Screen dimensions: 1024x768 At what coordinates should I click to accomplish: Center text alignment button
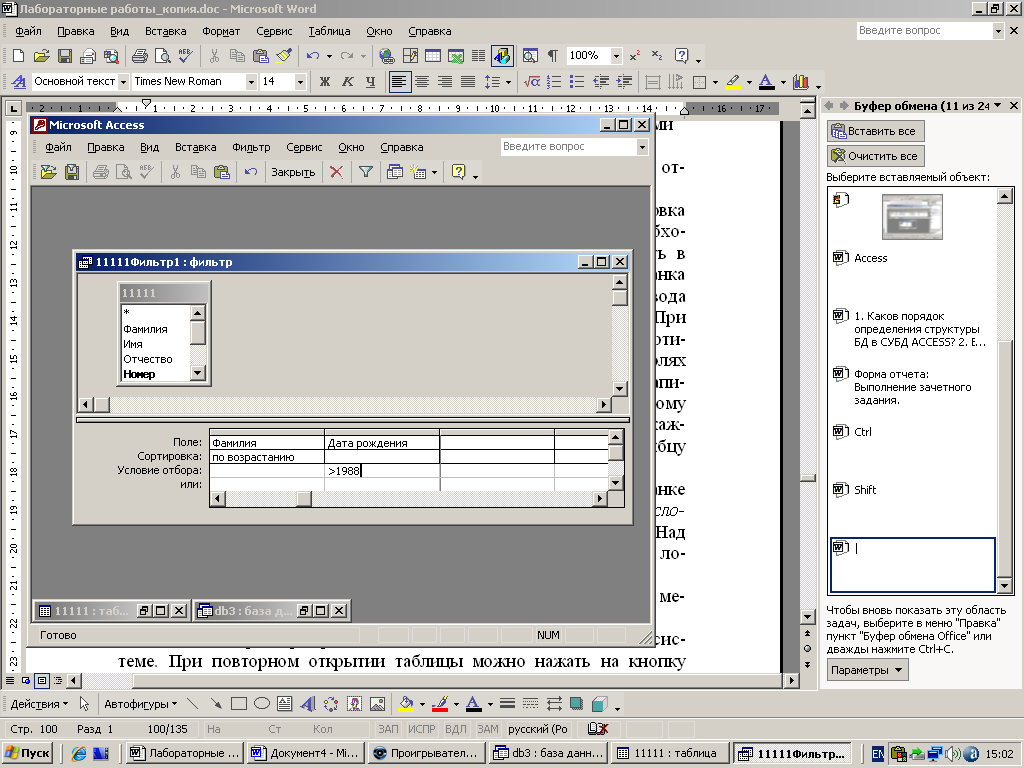point(422,82)
